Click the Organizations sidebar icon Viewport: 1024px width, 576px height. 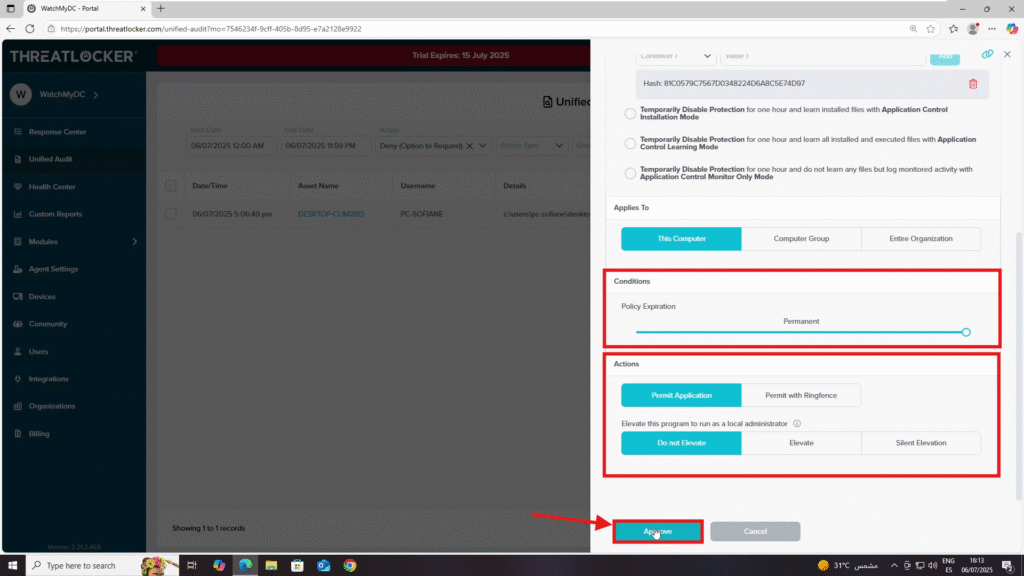pyautogui.click(x=18, y=406)
